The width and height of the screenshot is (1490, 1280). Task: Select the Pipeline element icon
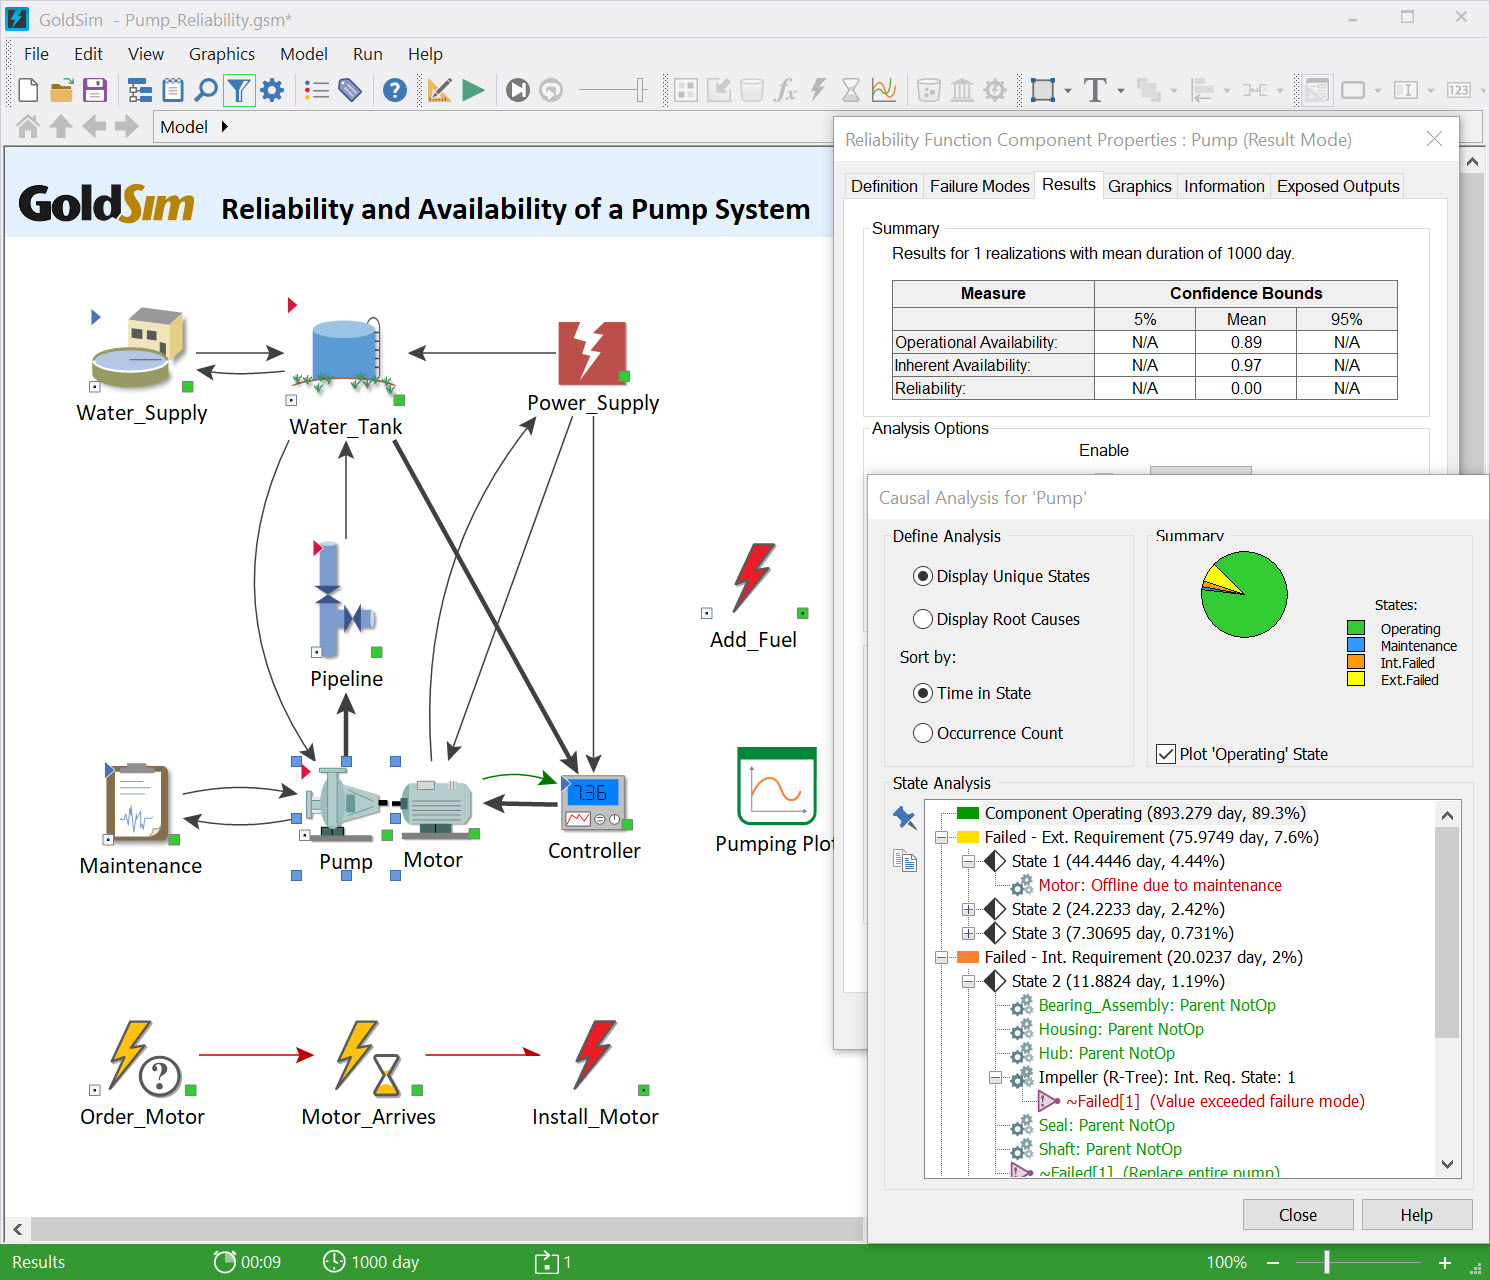(x=343, y=599)
